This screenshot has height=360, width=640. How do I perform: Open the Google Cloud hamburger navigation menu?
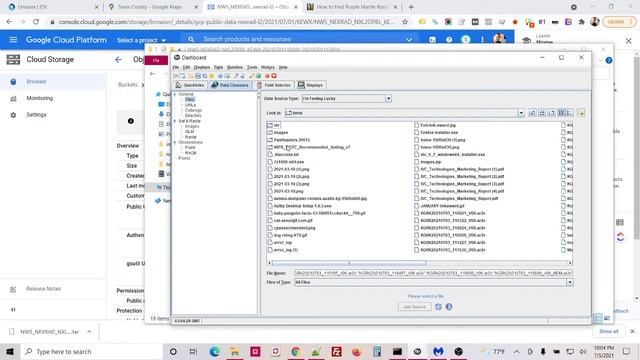pos(13,40)
